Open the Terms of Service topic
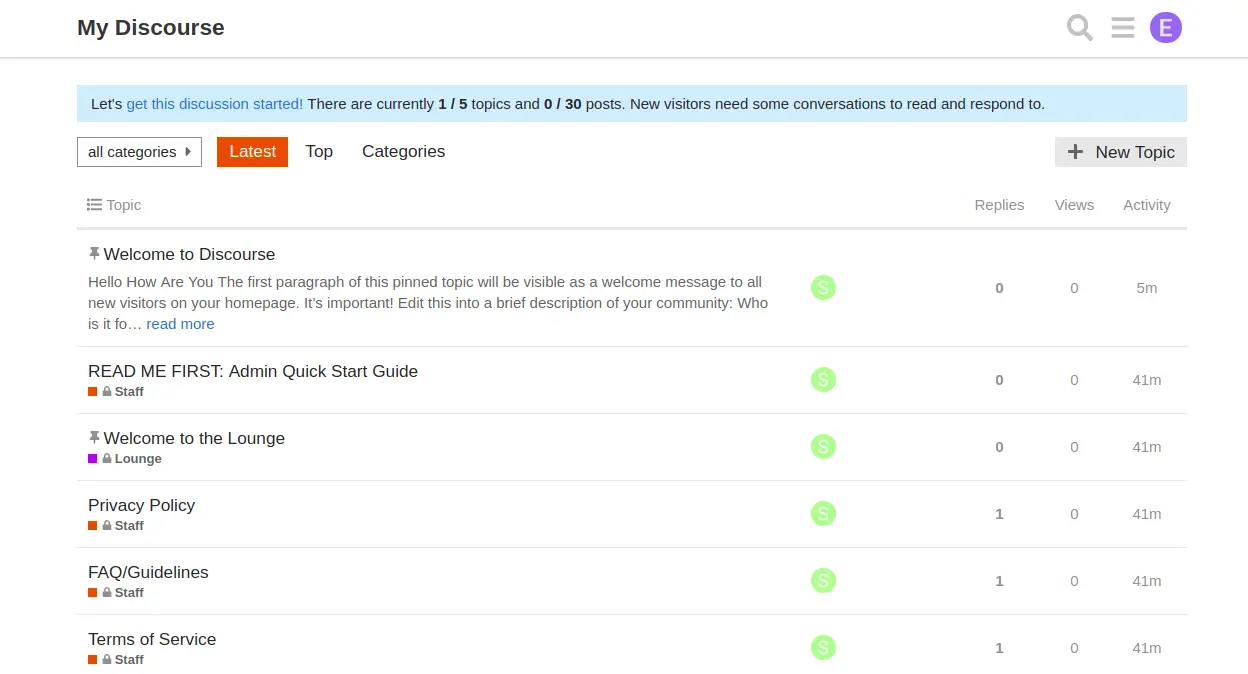This screenshot has height=674, width=1248. (152, 639)
